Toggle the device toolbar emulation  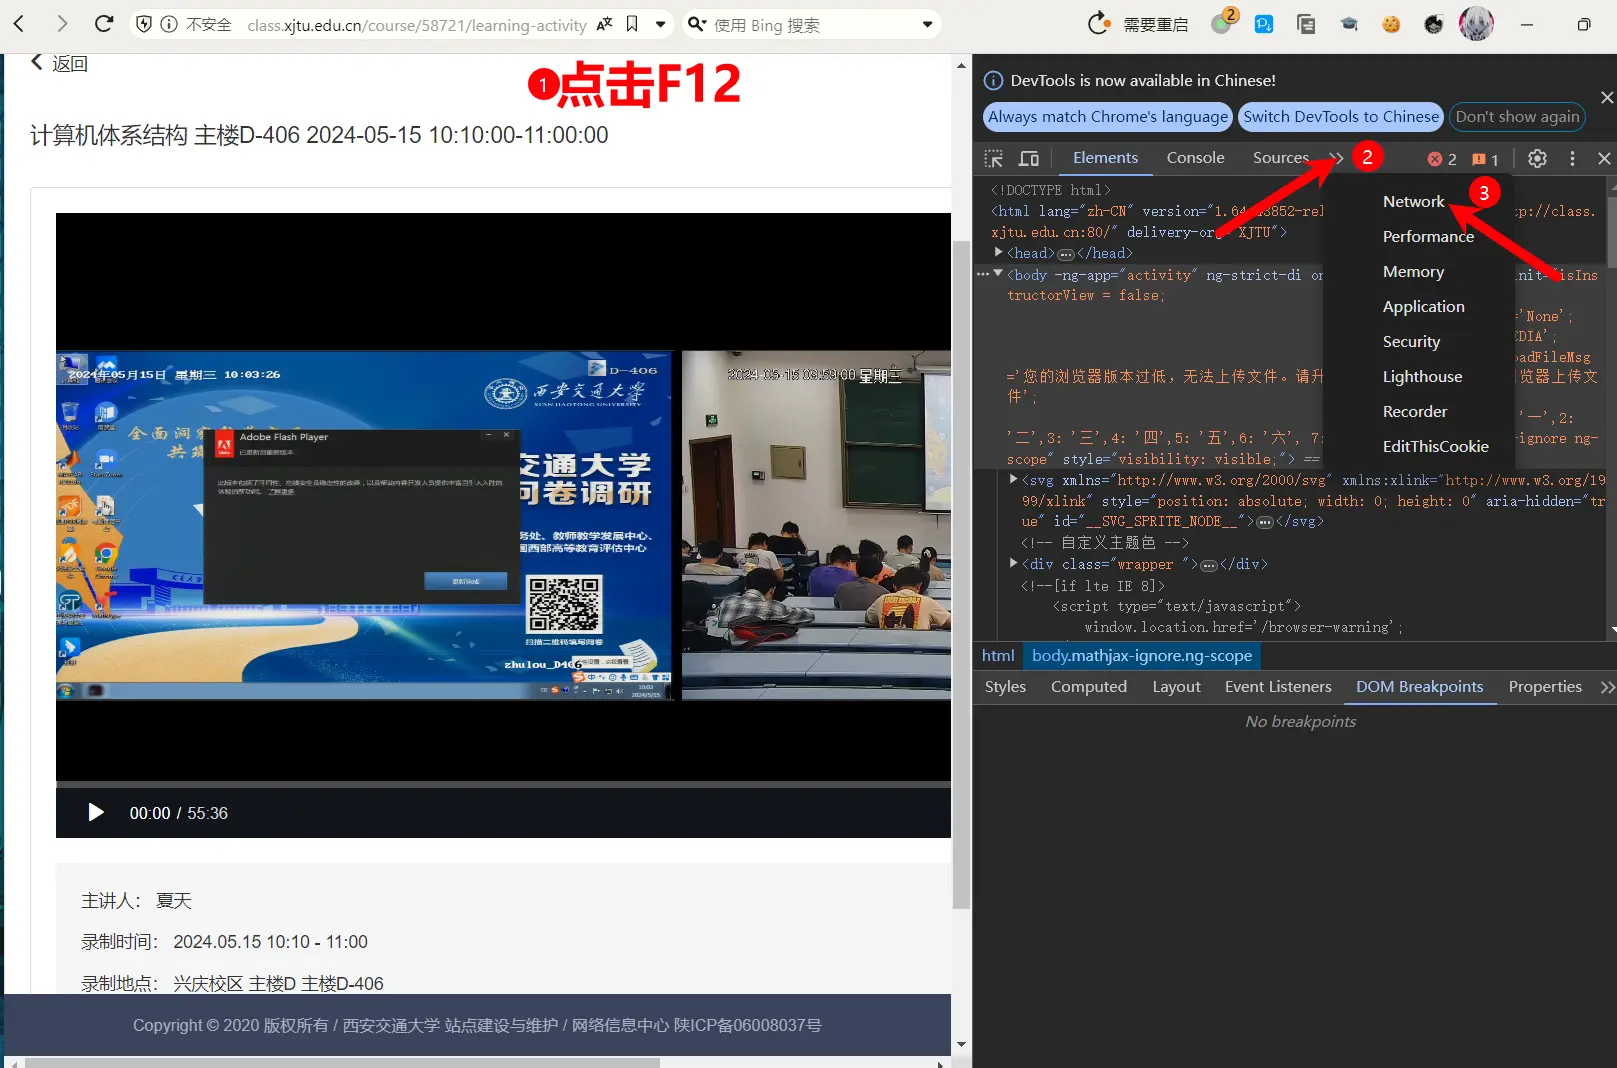(1029, 158)
